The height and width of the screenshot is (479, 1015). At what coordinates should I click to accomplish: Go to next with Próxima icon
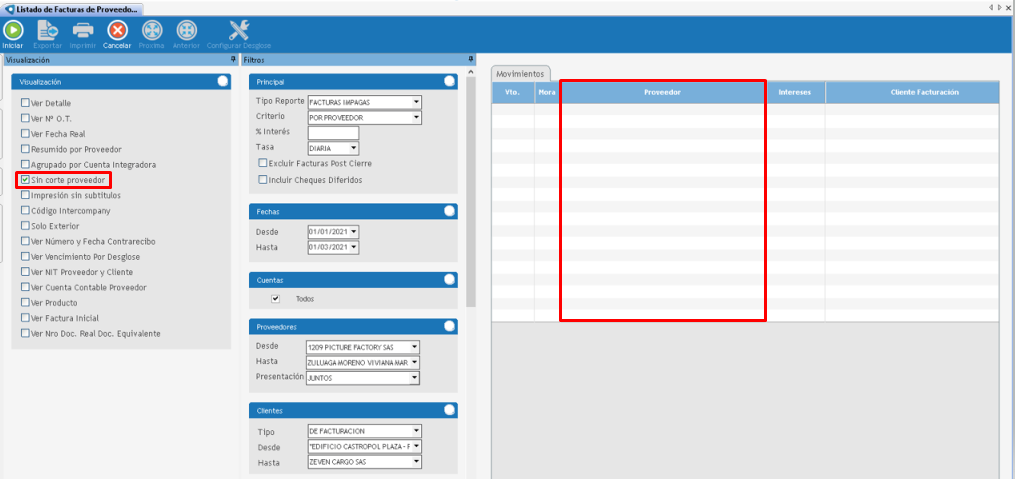pyautogui.click(x=152, y=31)
